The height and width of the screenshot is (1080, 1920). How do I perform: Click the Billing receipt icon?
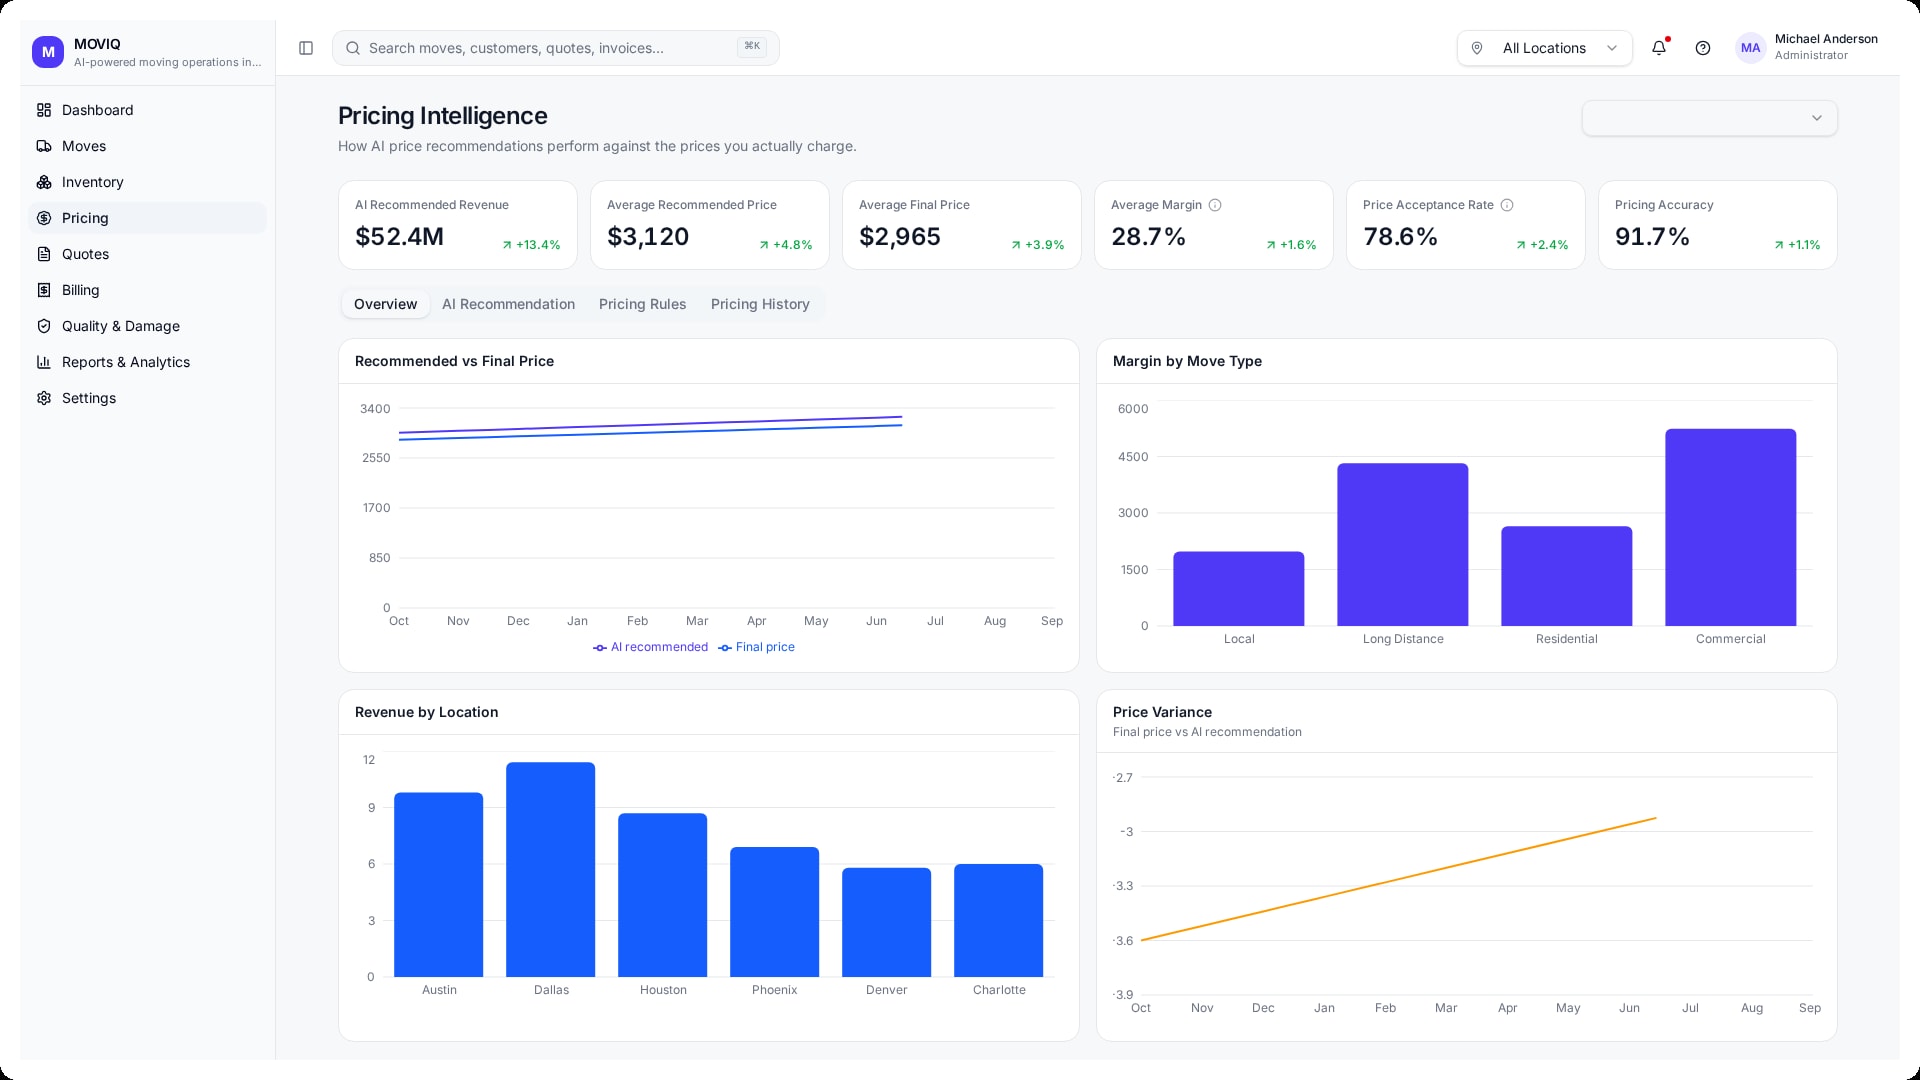44,290
